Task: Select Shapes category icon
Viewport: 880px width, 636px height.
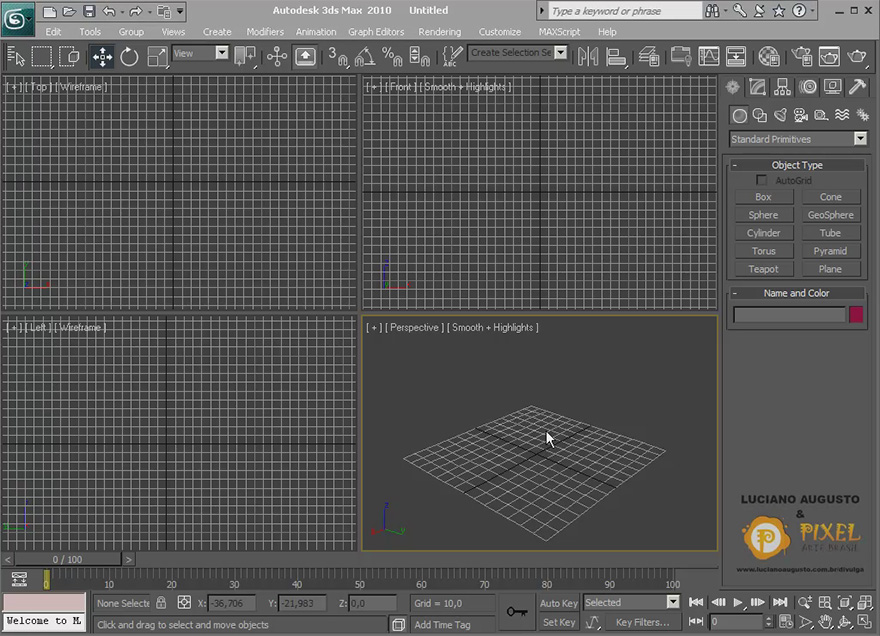Action: pos(760,115)
